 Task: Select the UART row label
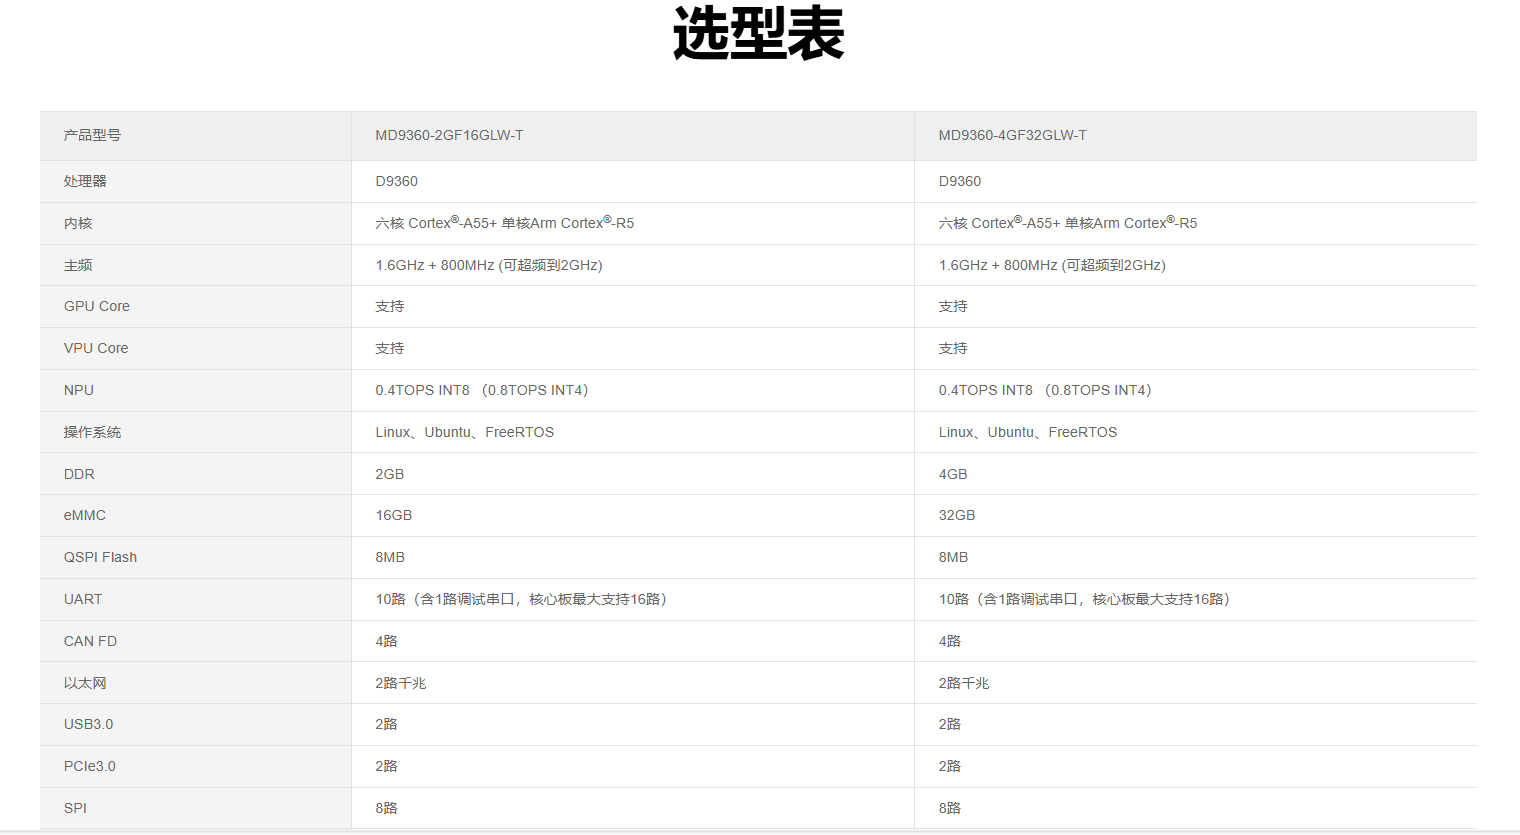[83, 599]
